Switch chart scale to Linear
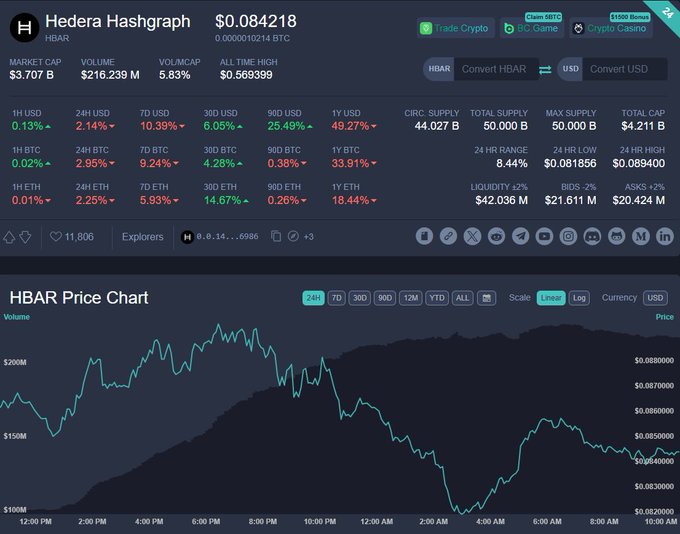Image resolution: width=680 pixels, height=534 pixels. 551,298
